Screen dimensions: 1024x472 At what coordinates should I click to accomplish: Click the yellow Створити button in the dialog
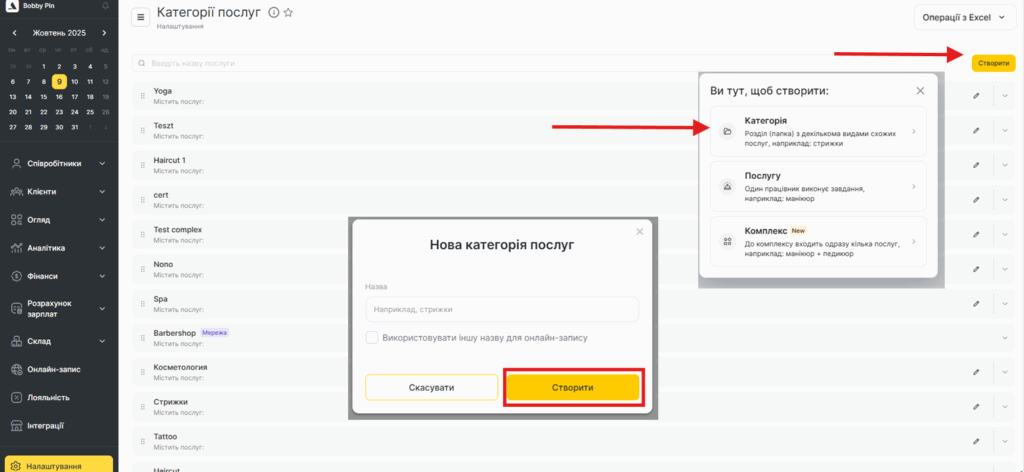pos(573,387)
